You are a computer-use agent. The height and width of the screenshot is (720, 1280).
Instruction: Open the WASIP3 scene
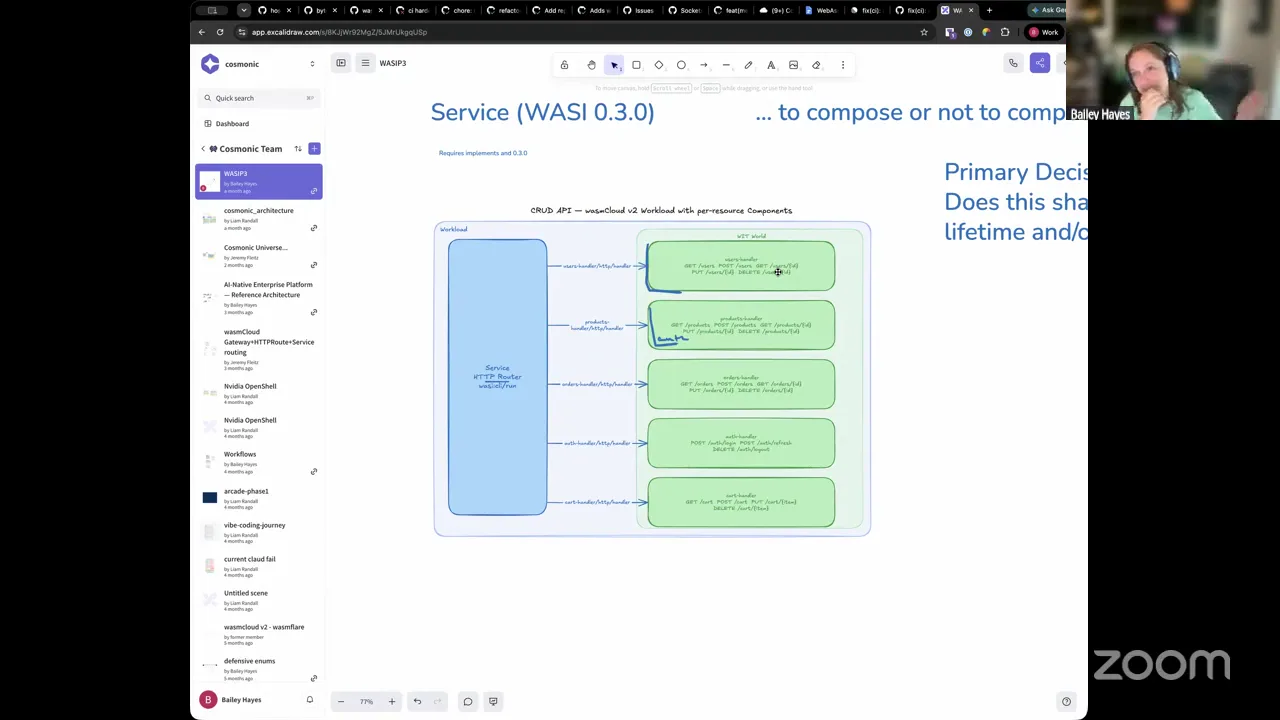pos(259,182)
